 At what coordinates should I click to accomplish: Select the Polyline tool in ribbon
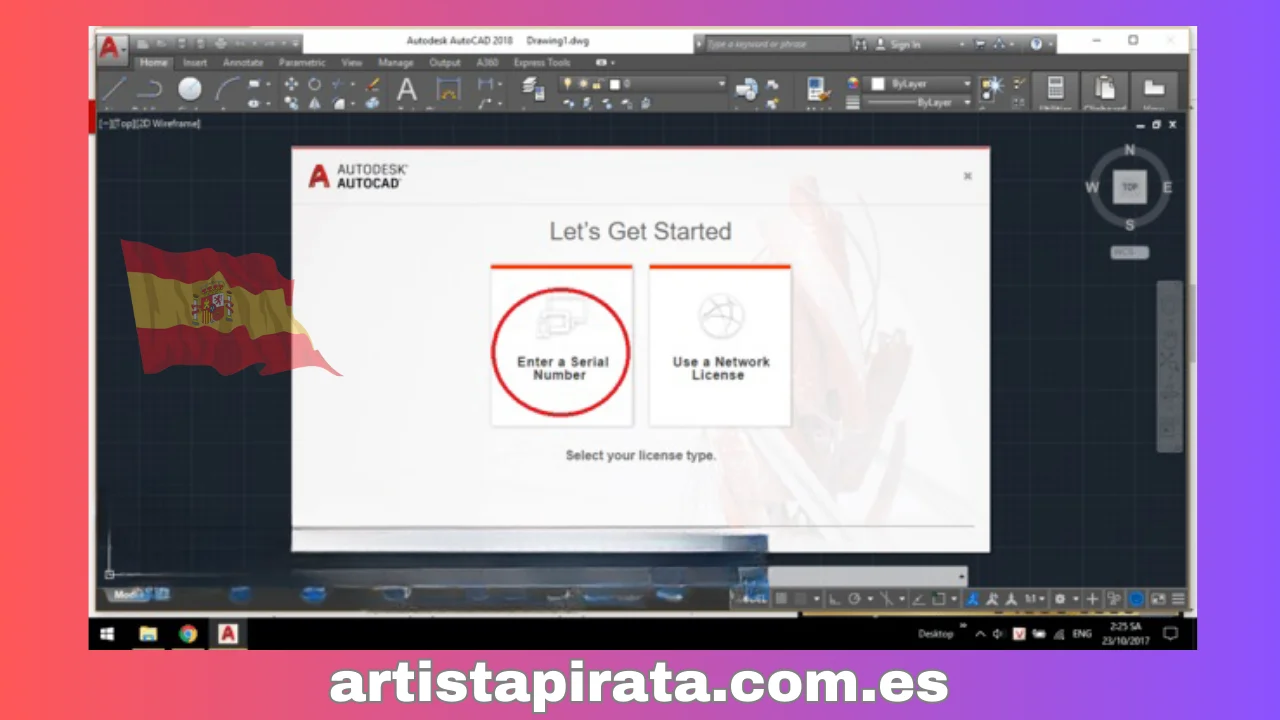pos(149,90)
